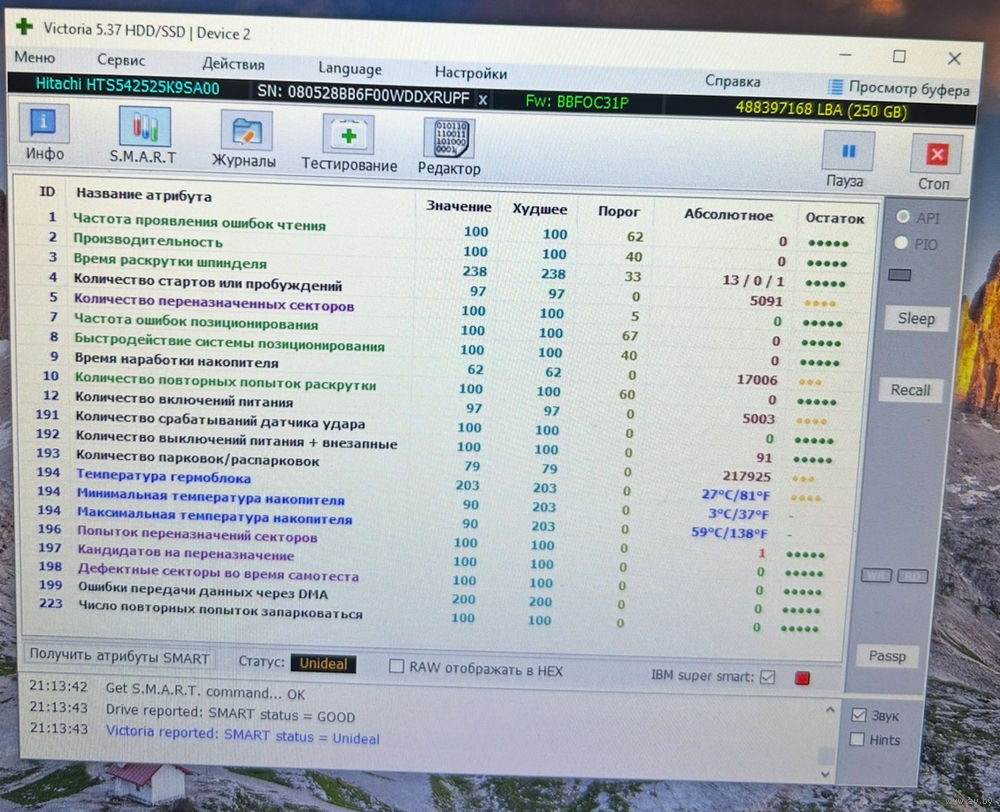This screenshot has width=1000, height=812.
Task: Click log line Drive reported SMART status
Action: pos(230,713)
